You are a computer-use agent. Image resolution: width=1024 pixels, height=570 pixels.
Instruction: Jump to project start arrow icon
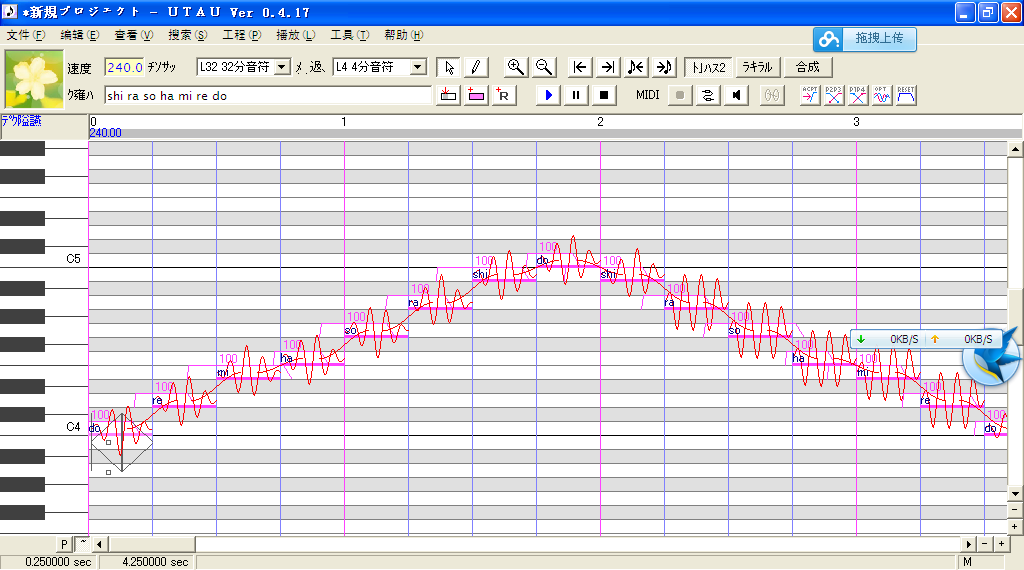(x=579, y=67)
